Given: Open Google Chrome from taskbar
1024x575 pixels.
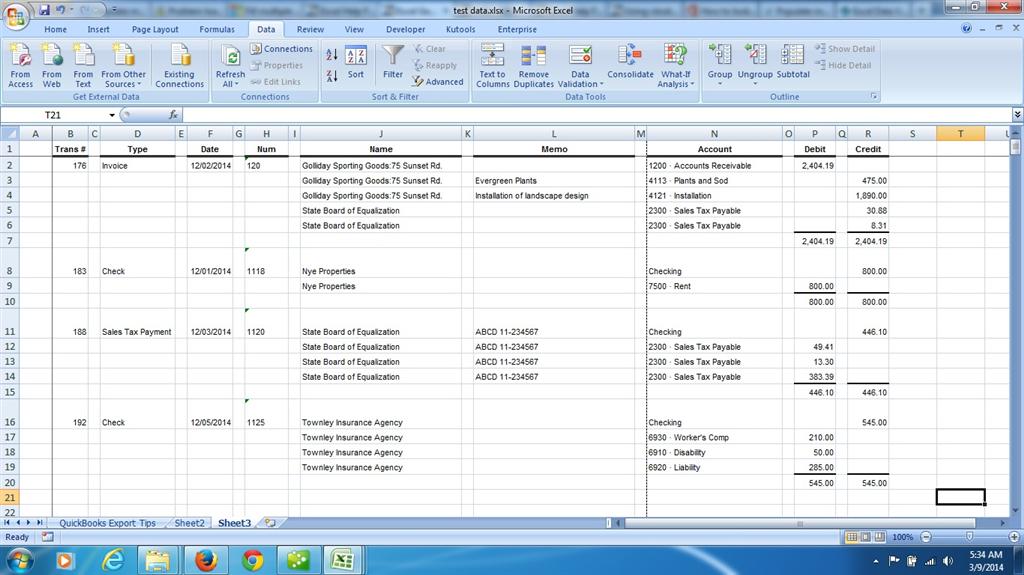Looking at the screenshot, I should (252, 560).
